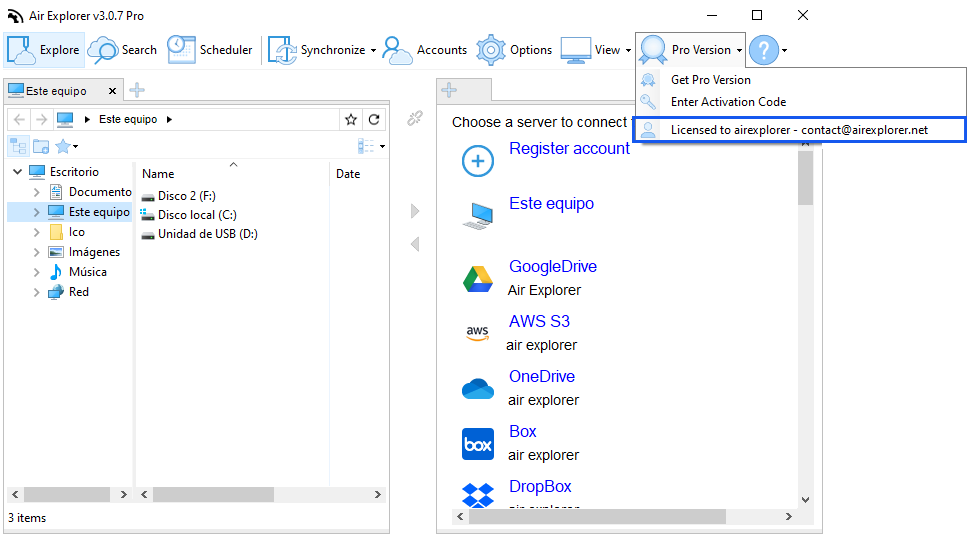Click the Box logo icon
975x537 pixels.
pos(478,444)
